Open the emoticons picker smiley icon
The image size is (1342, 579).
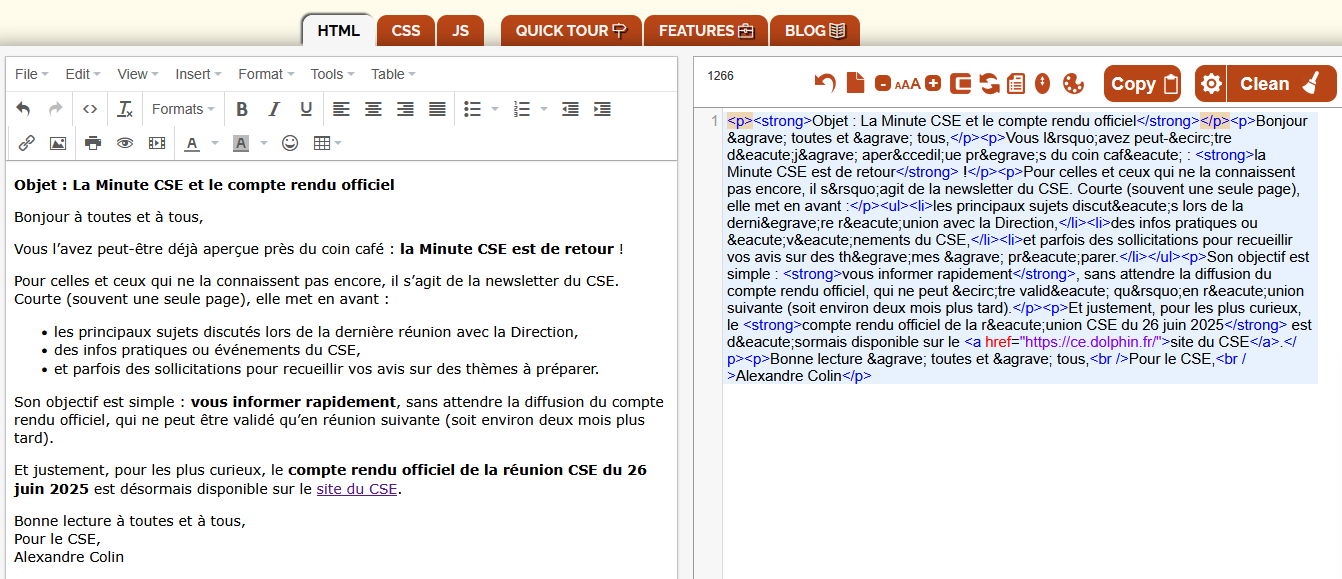(x=290, y=143)
